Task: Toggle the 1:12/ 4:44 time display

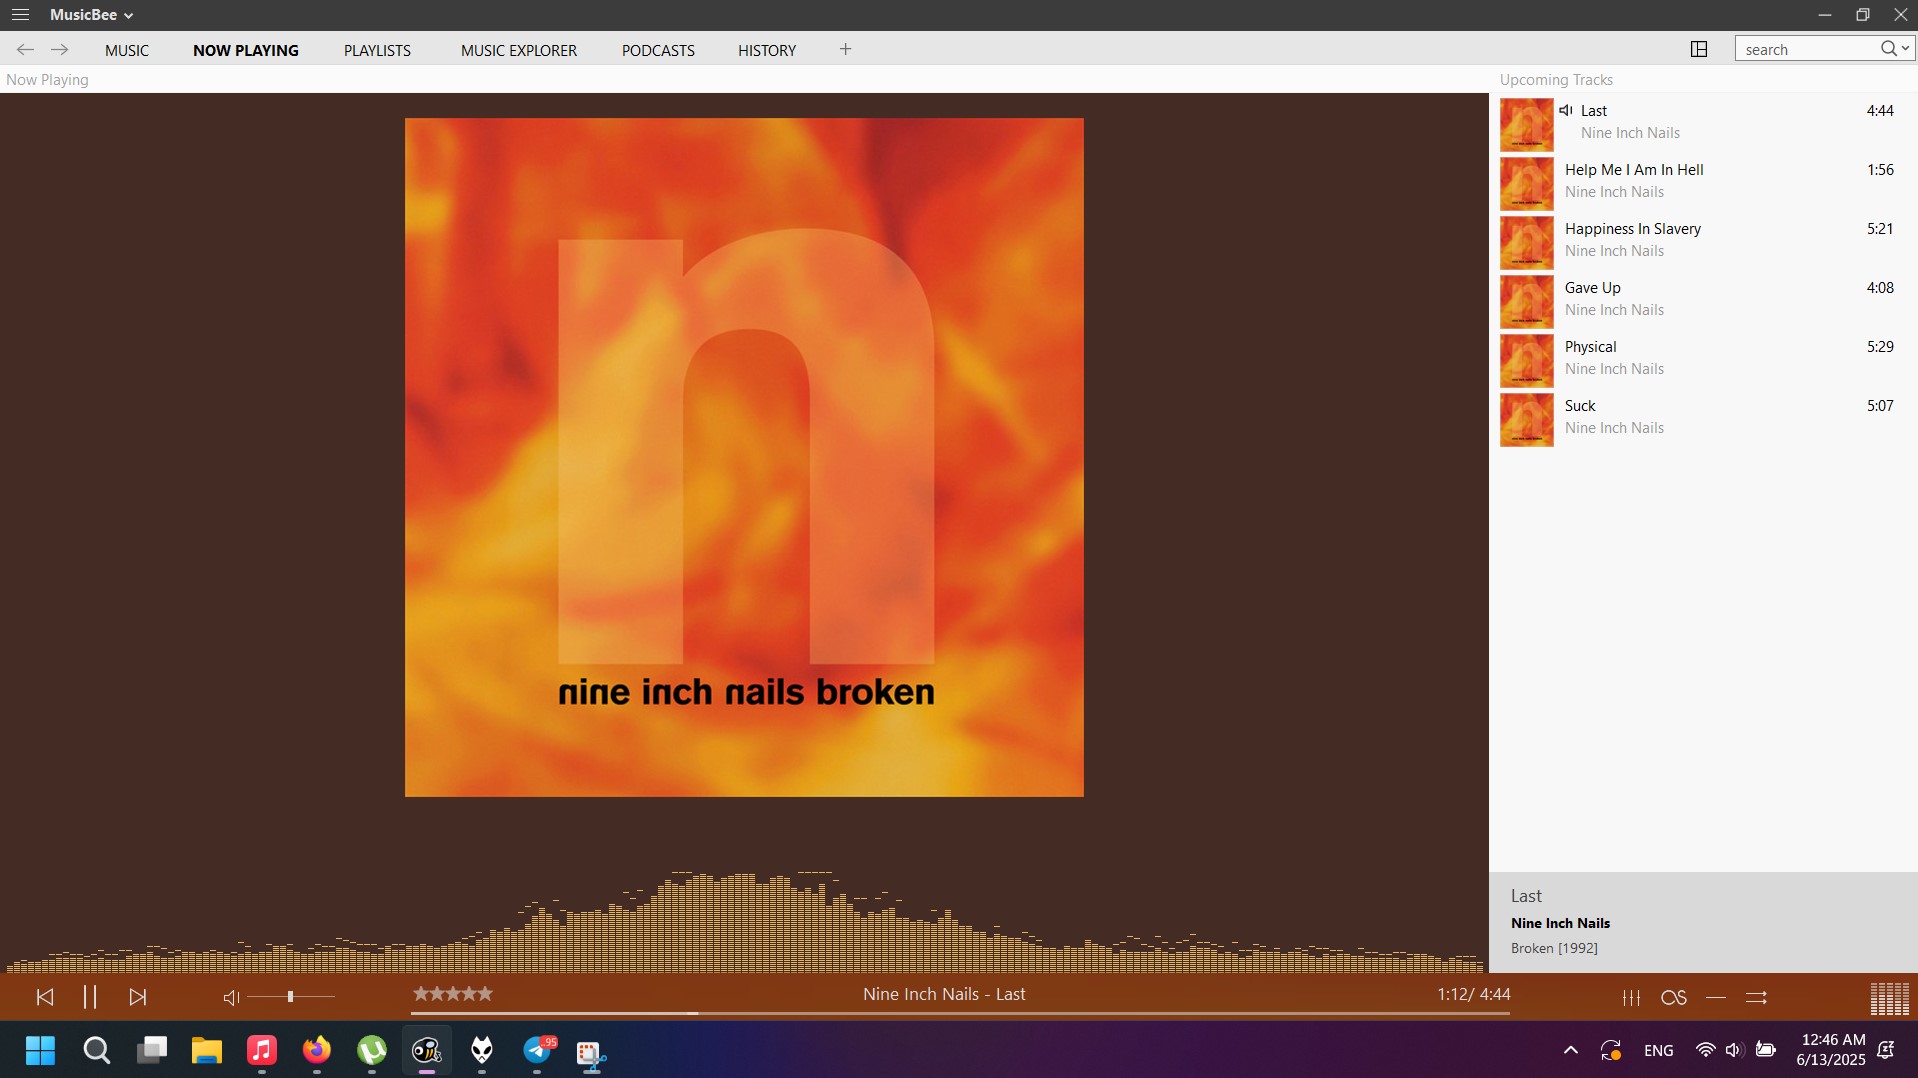Action: [x=1474, y=994]
